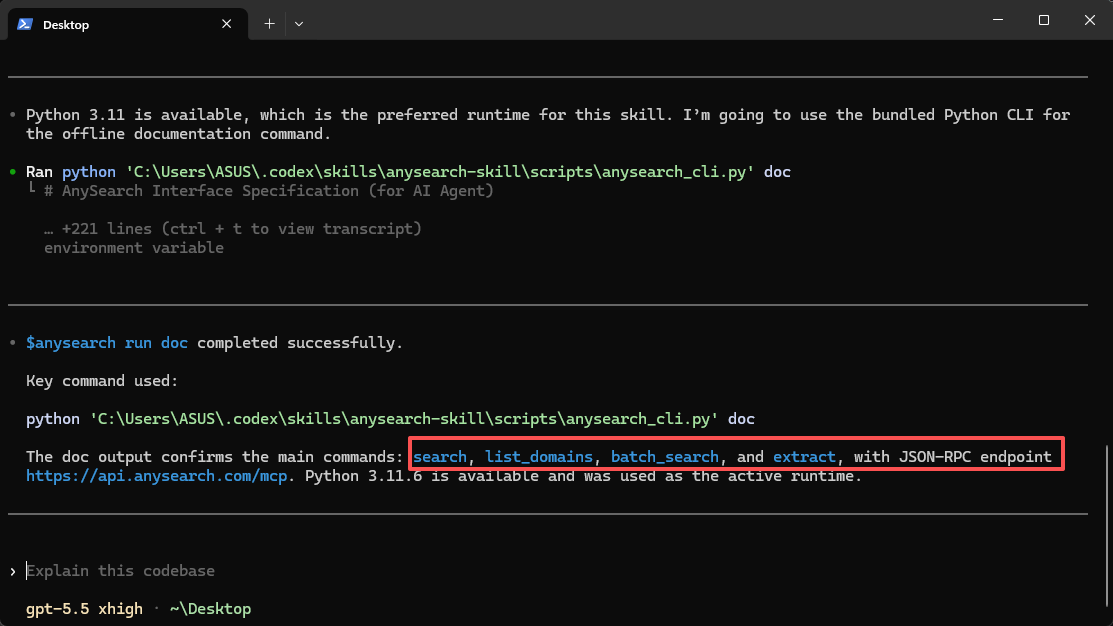Click the 'search' command text
Screen dimensions: 1113x626
[440, 456]
